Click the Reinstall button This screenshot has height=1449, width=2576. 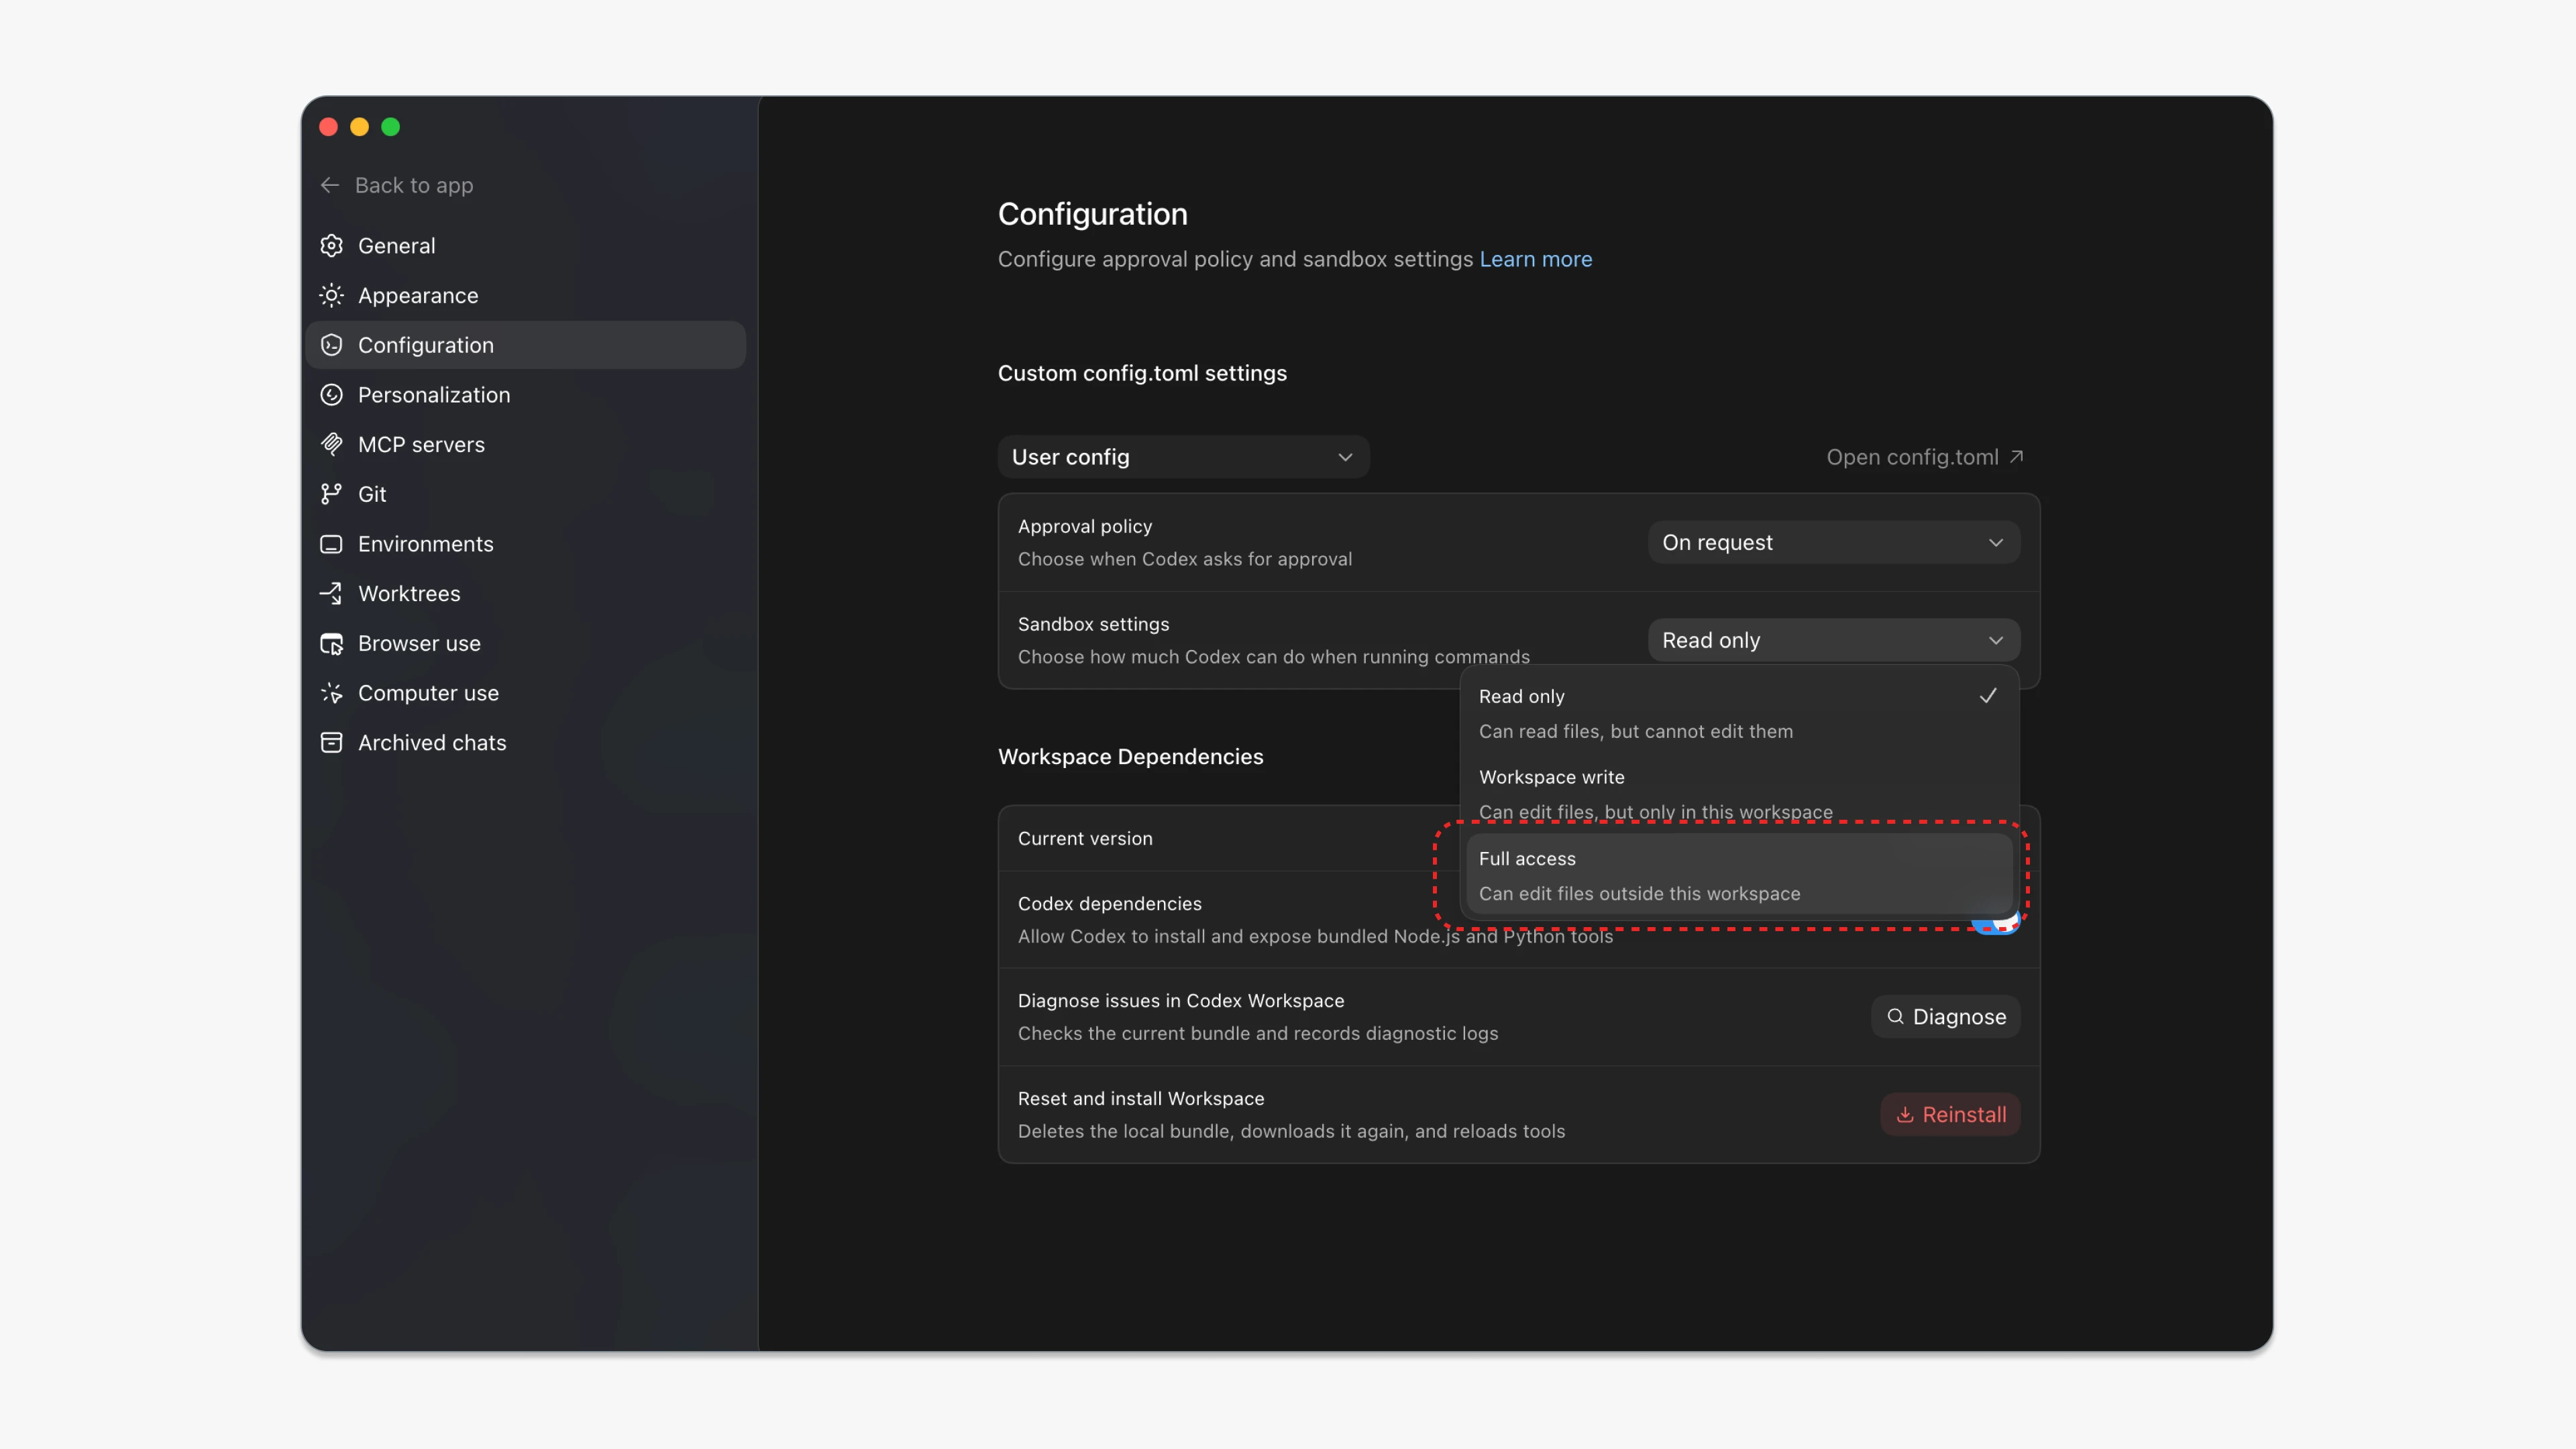click(1950, 1114)
